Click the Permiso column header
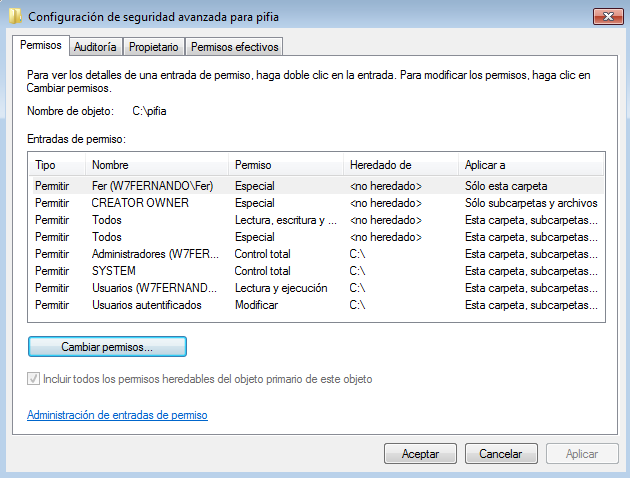This screenshot has height=478, width=630. (286, 165)
